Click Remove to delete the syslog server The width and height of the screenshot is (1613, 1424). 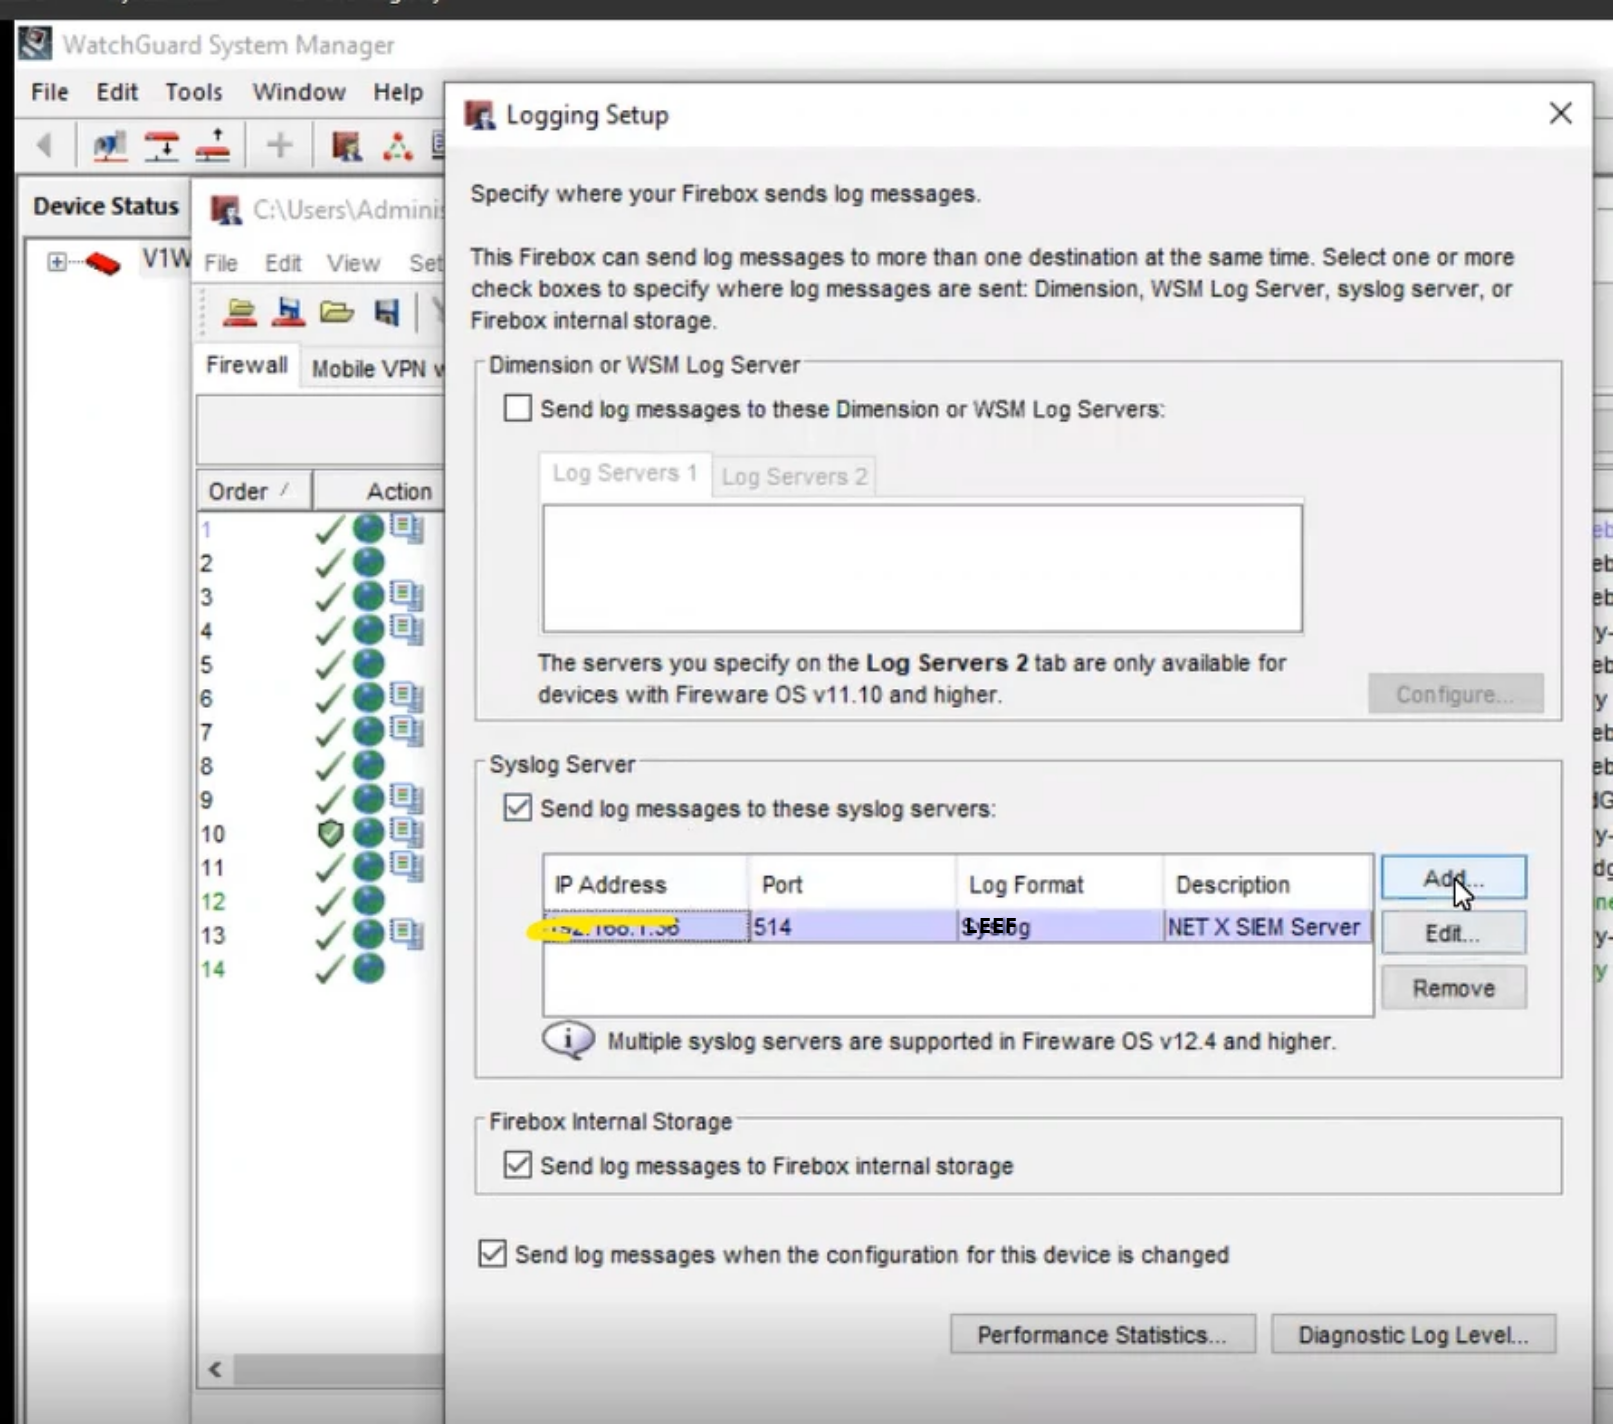click(1453, 988)
